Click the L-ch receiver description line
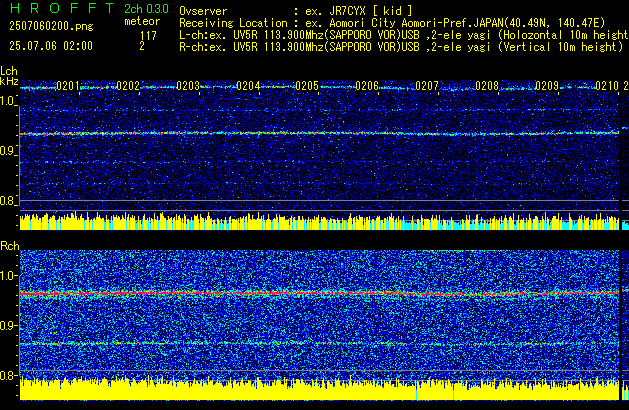 404,35
